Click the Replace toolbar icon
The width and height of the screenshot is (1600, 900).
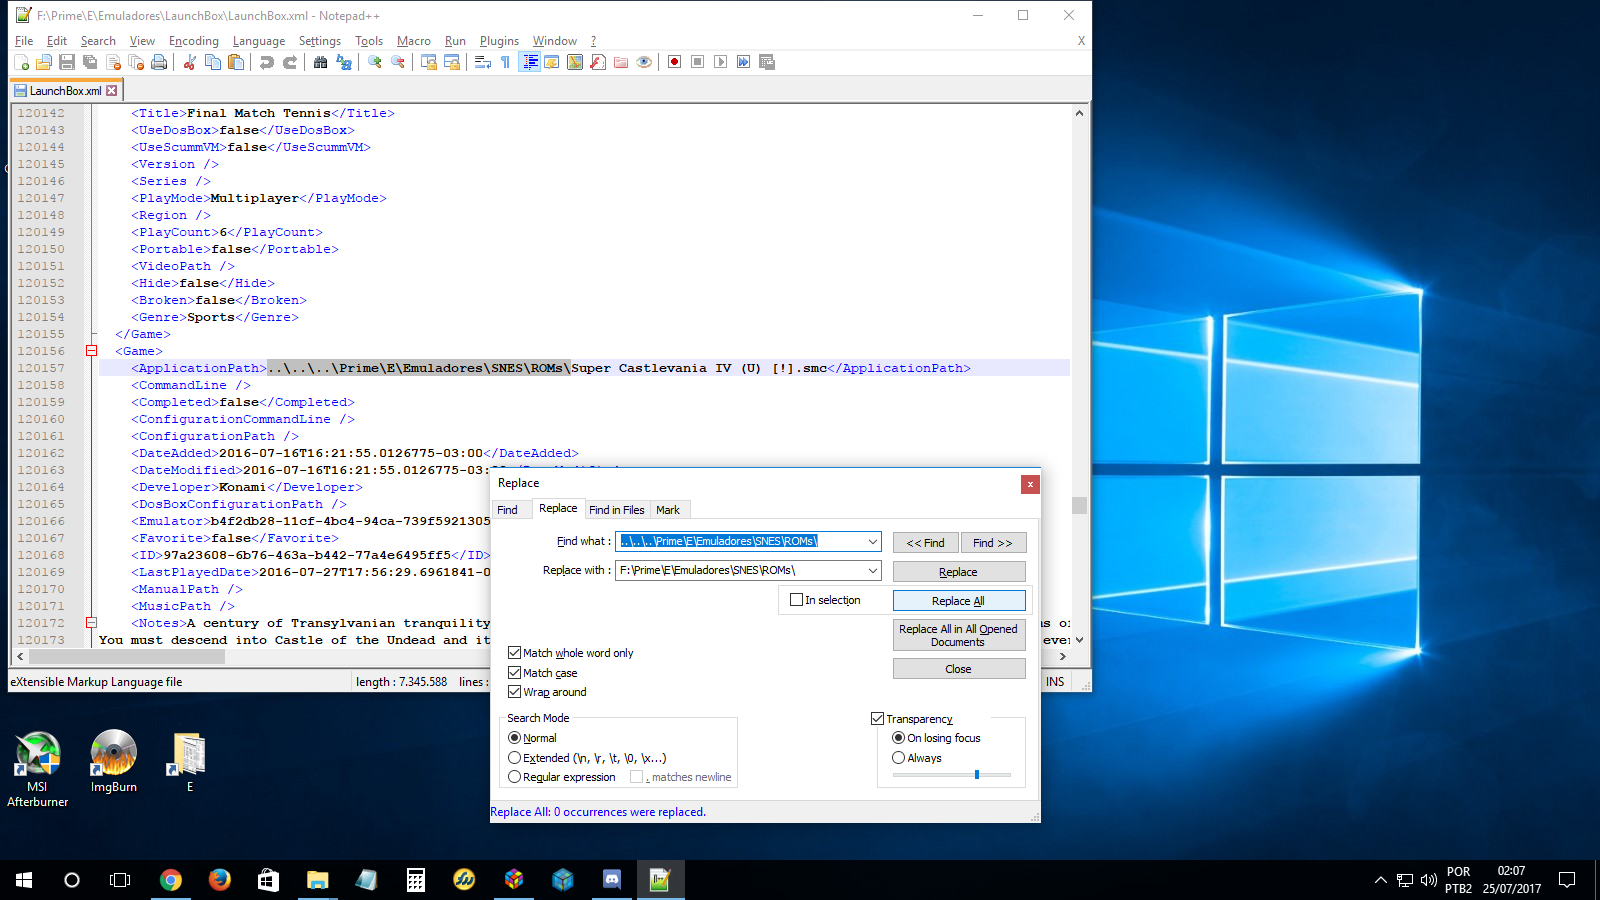344,62
